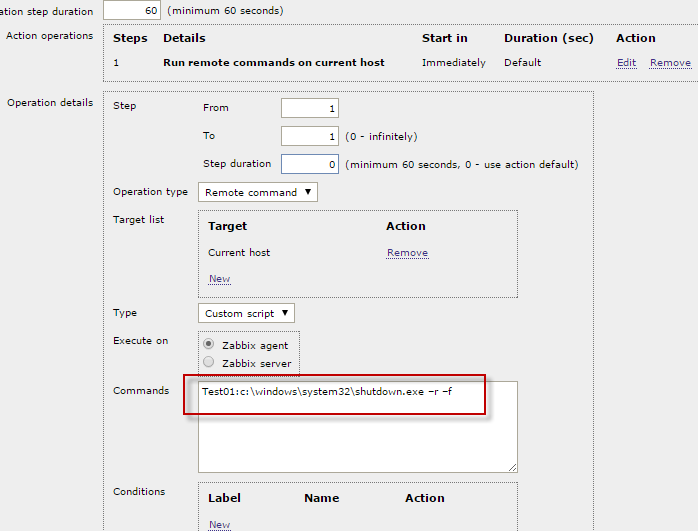Click the Current host target entry
698x531 pixels.
239,253
